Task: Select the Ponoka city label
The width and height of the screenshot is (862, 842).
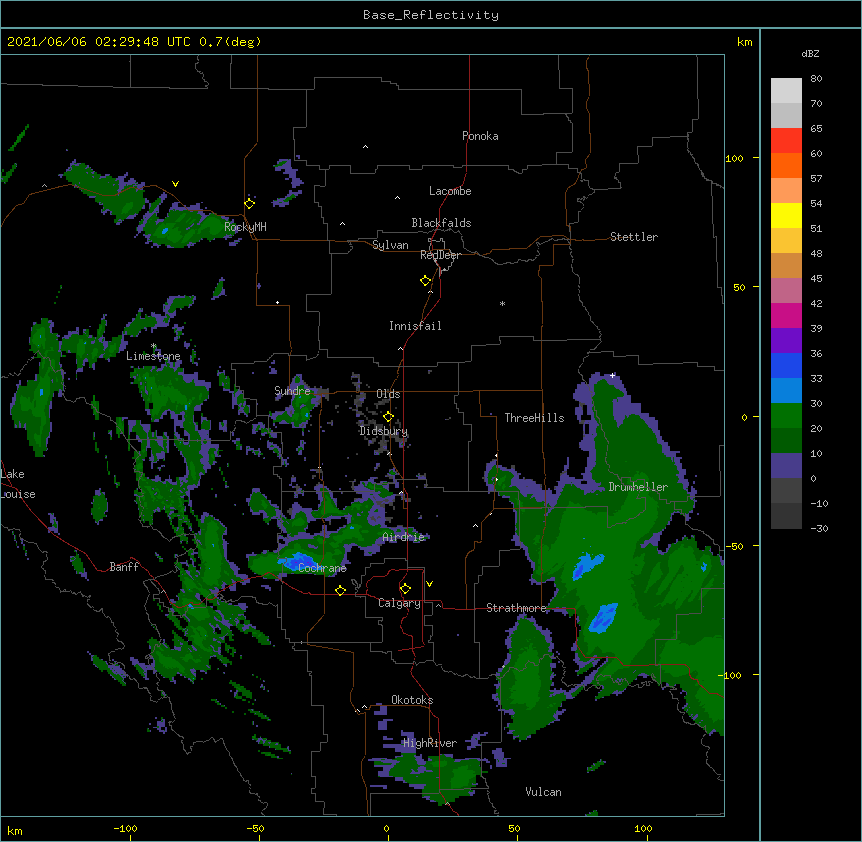Action: pyautogui.click(x=480, y=136)
